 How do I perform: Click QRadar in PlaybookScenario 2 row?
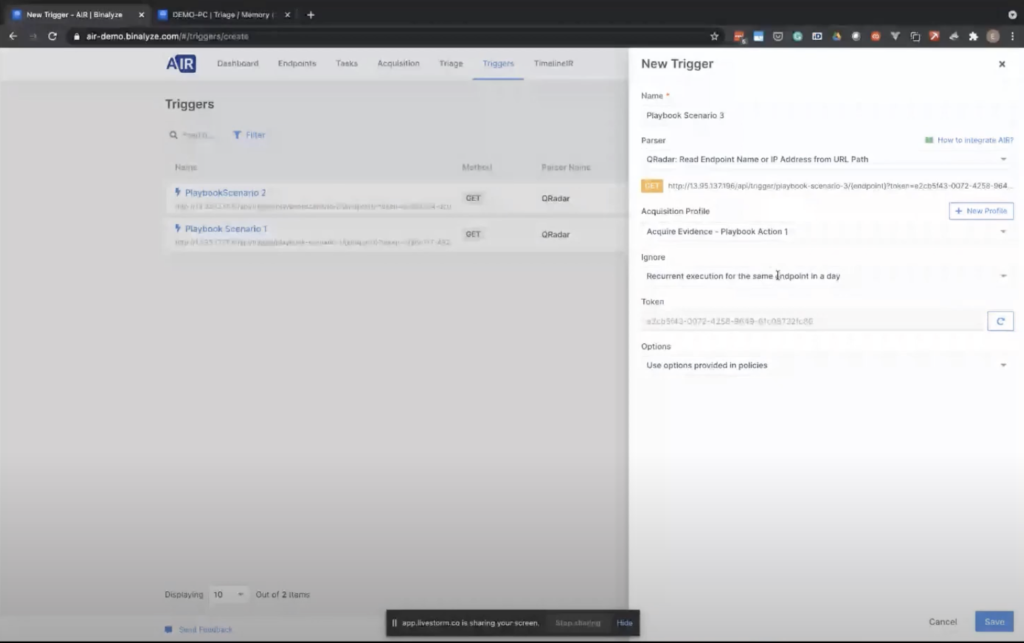point(555,198)
